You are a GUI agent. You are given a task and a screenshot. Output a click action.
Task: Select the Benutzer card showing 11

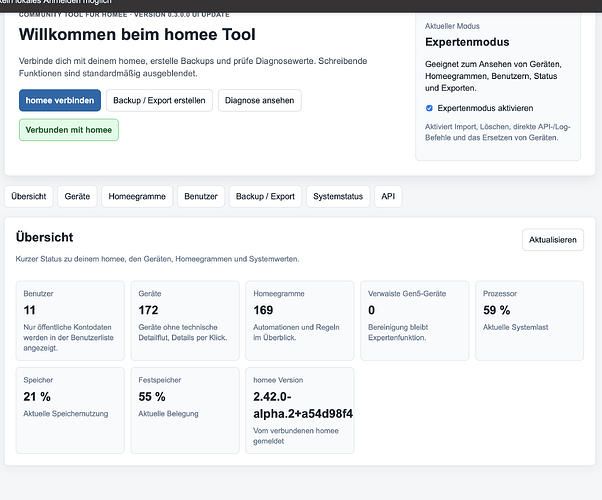pyautogui.click(x=70, y=321)
